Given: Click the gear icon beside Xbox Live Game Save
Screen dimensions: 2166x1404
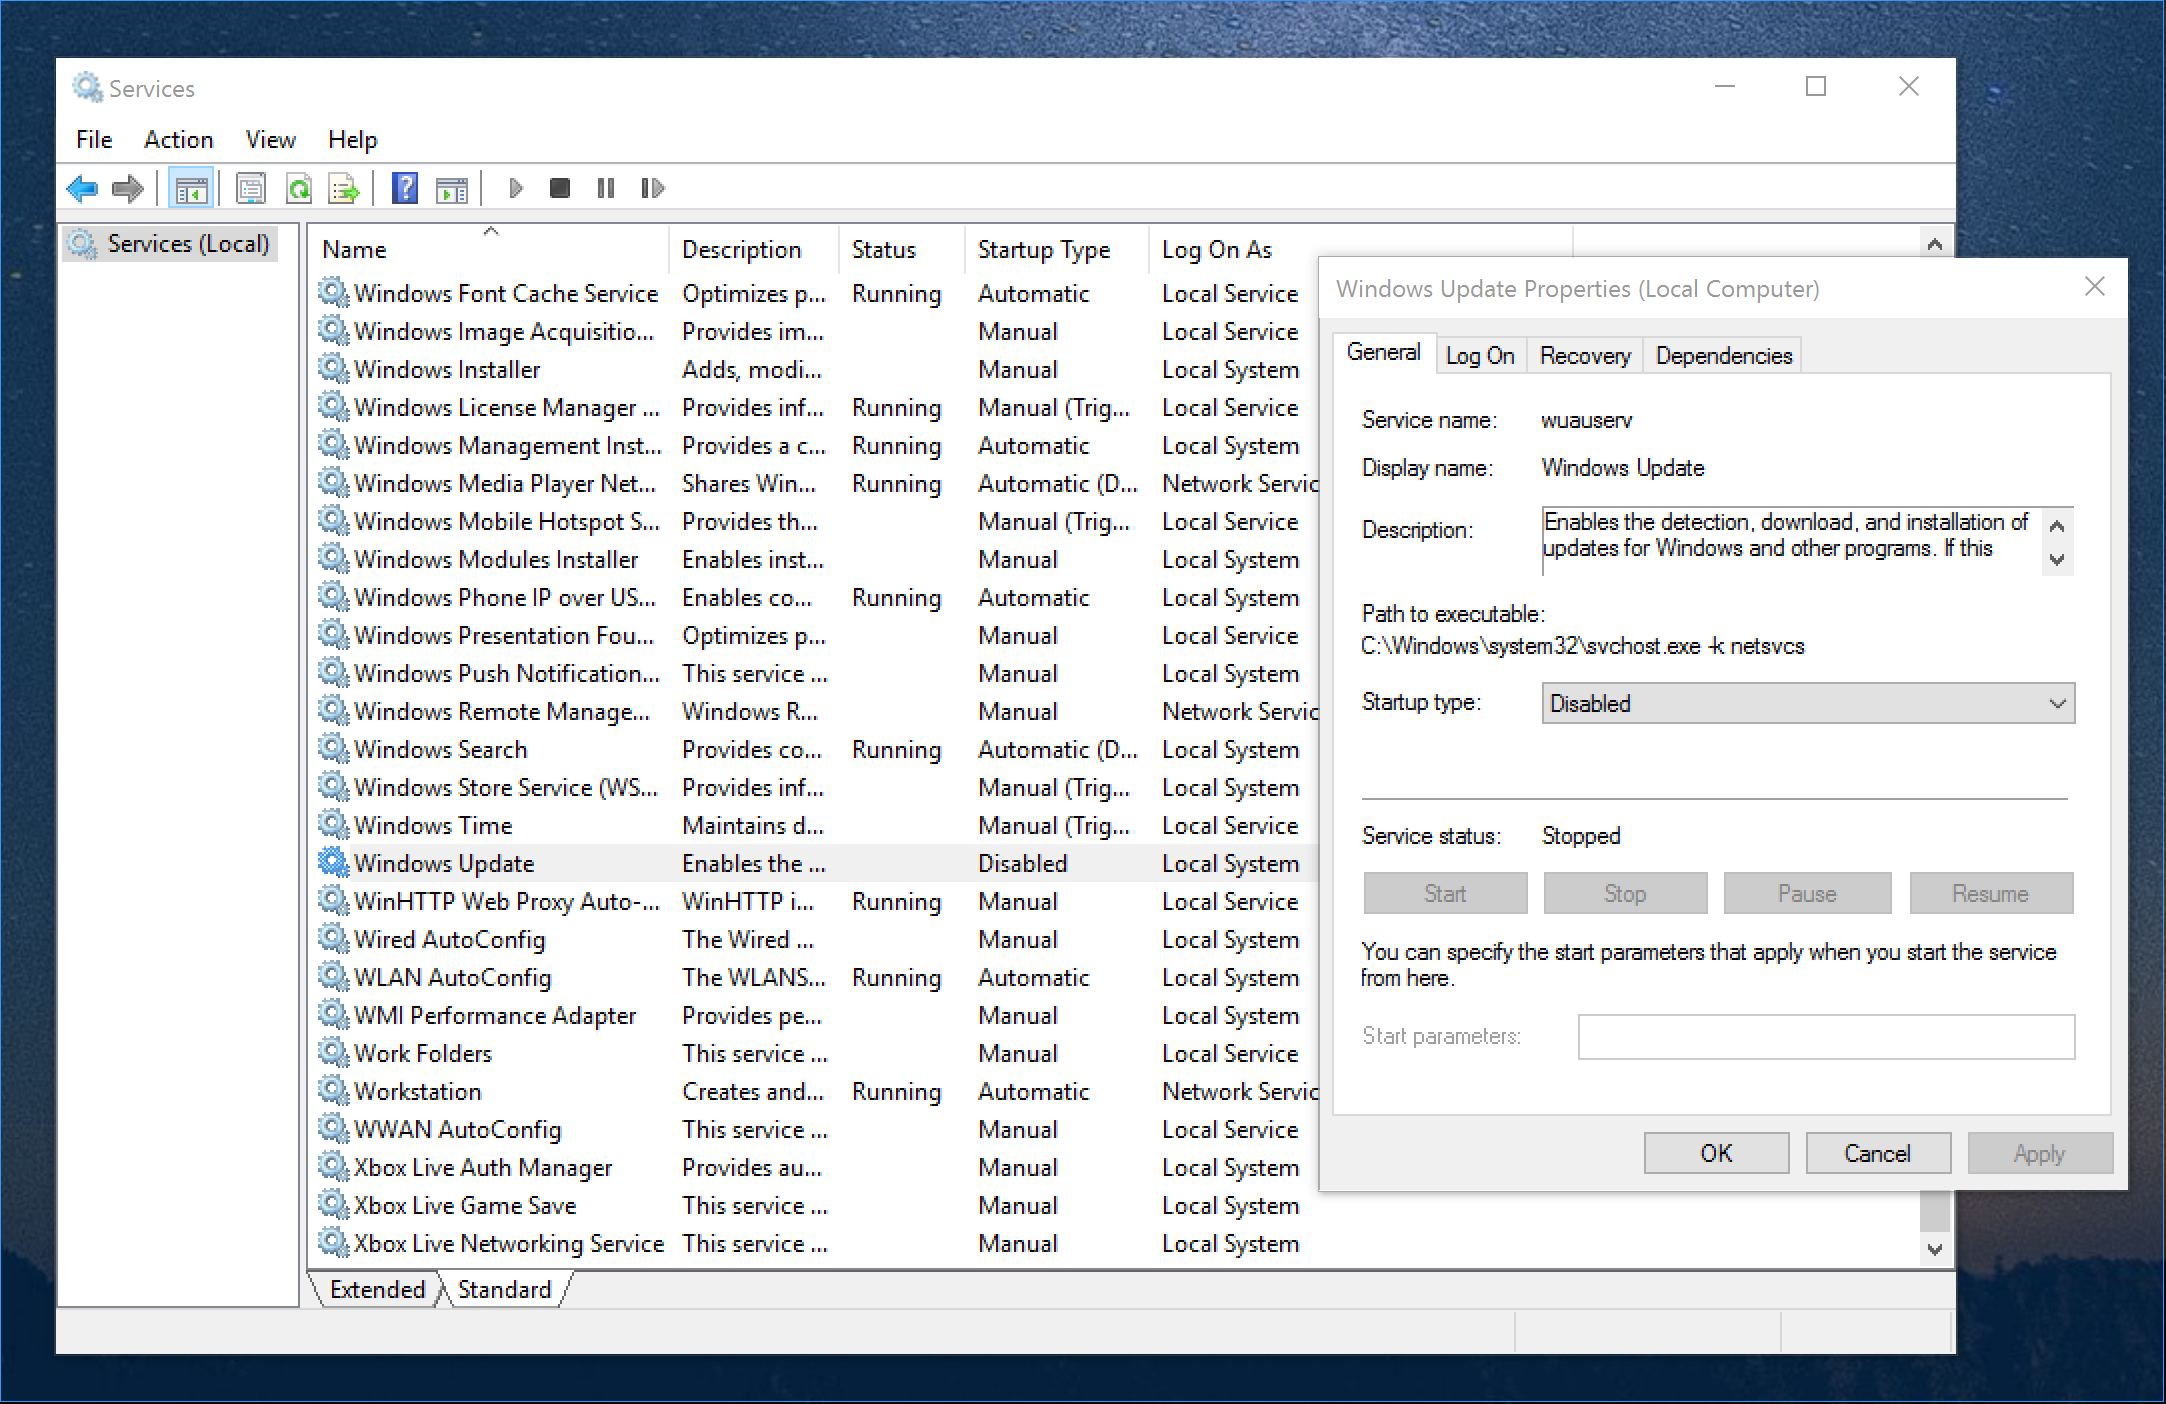Looking at the screenshot, I should tap(333, 1204).
